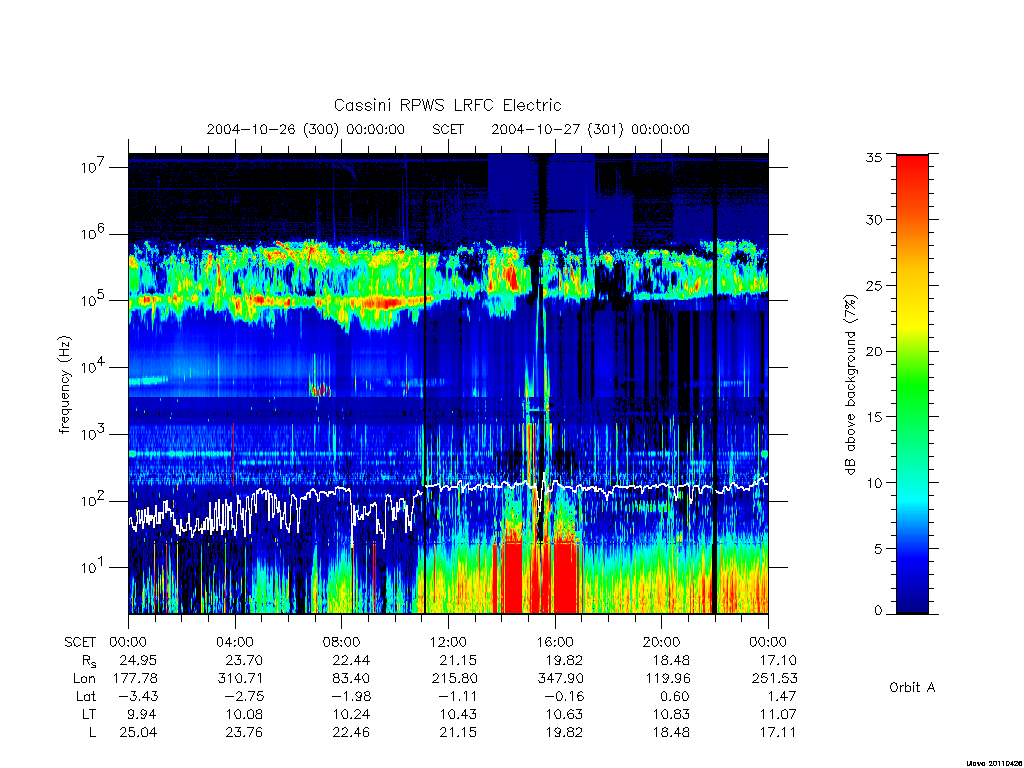The height and width of the screenshot is (768, 1024).
Task: Click the color bar gradient legend
Action: pyautogui.click(x=912, y=384)
